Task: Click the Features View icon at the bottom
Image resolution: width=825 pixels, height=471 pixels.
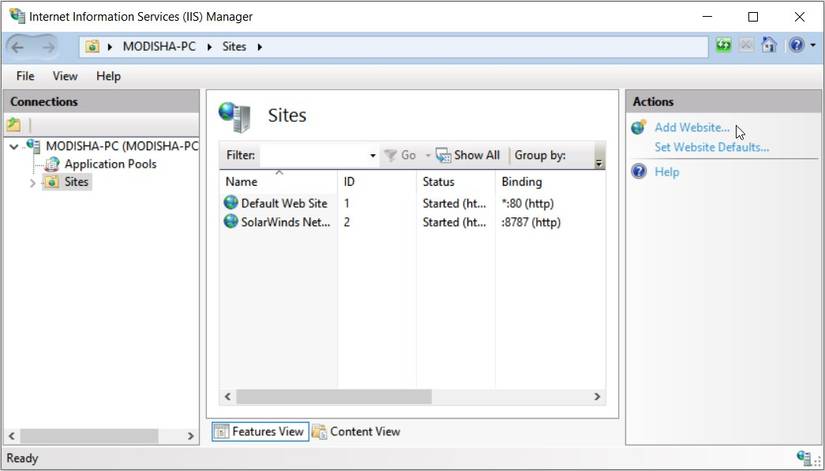Action: 222,432
